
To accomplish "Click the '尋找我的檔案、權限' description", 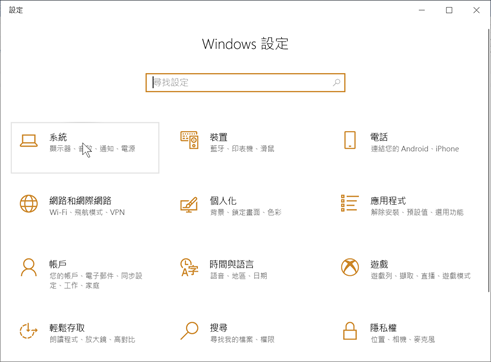I will pos(242,340).
